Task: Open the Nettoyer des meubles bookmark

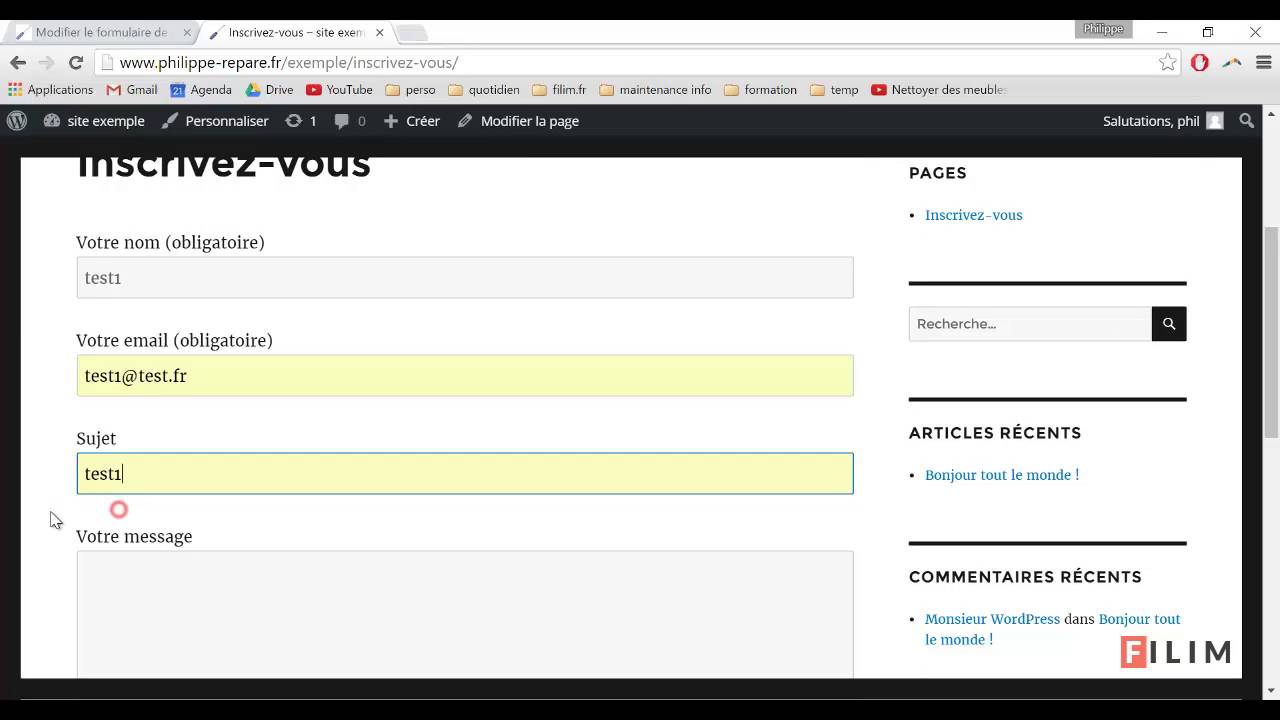Action: 939,90
